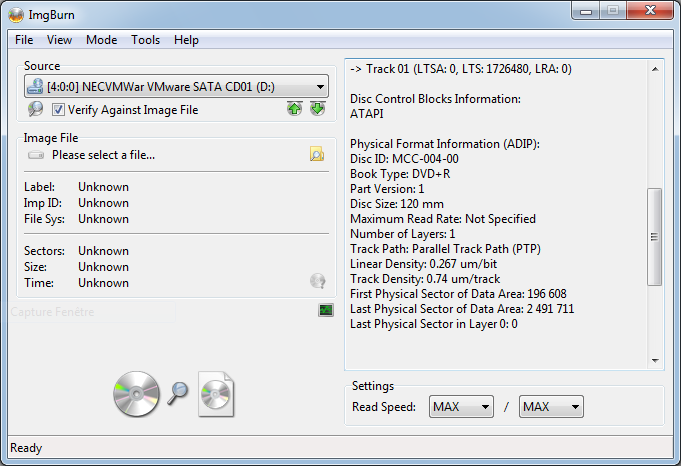Click the info panel scroll up arrow

[x=655, y=69]
